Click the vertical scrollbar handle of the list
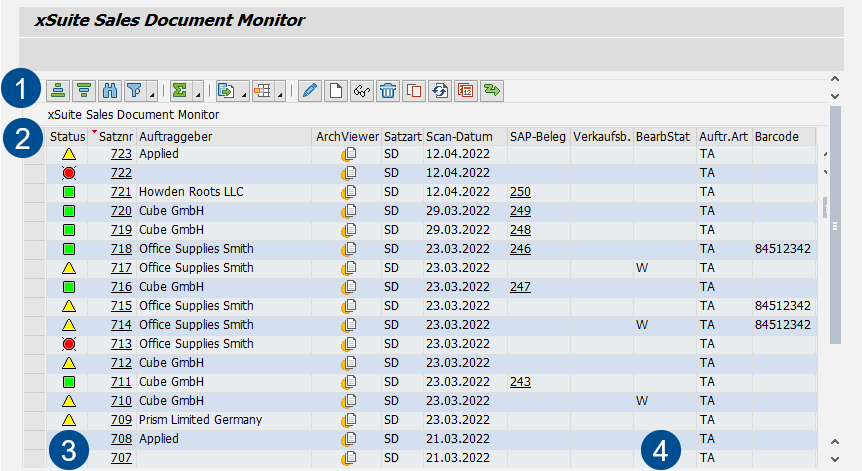 (835, 225)
